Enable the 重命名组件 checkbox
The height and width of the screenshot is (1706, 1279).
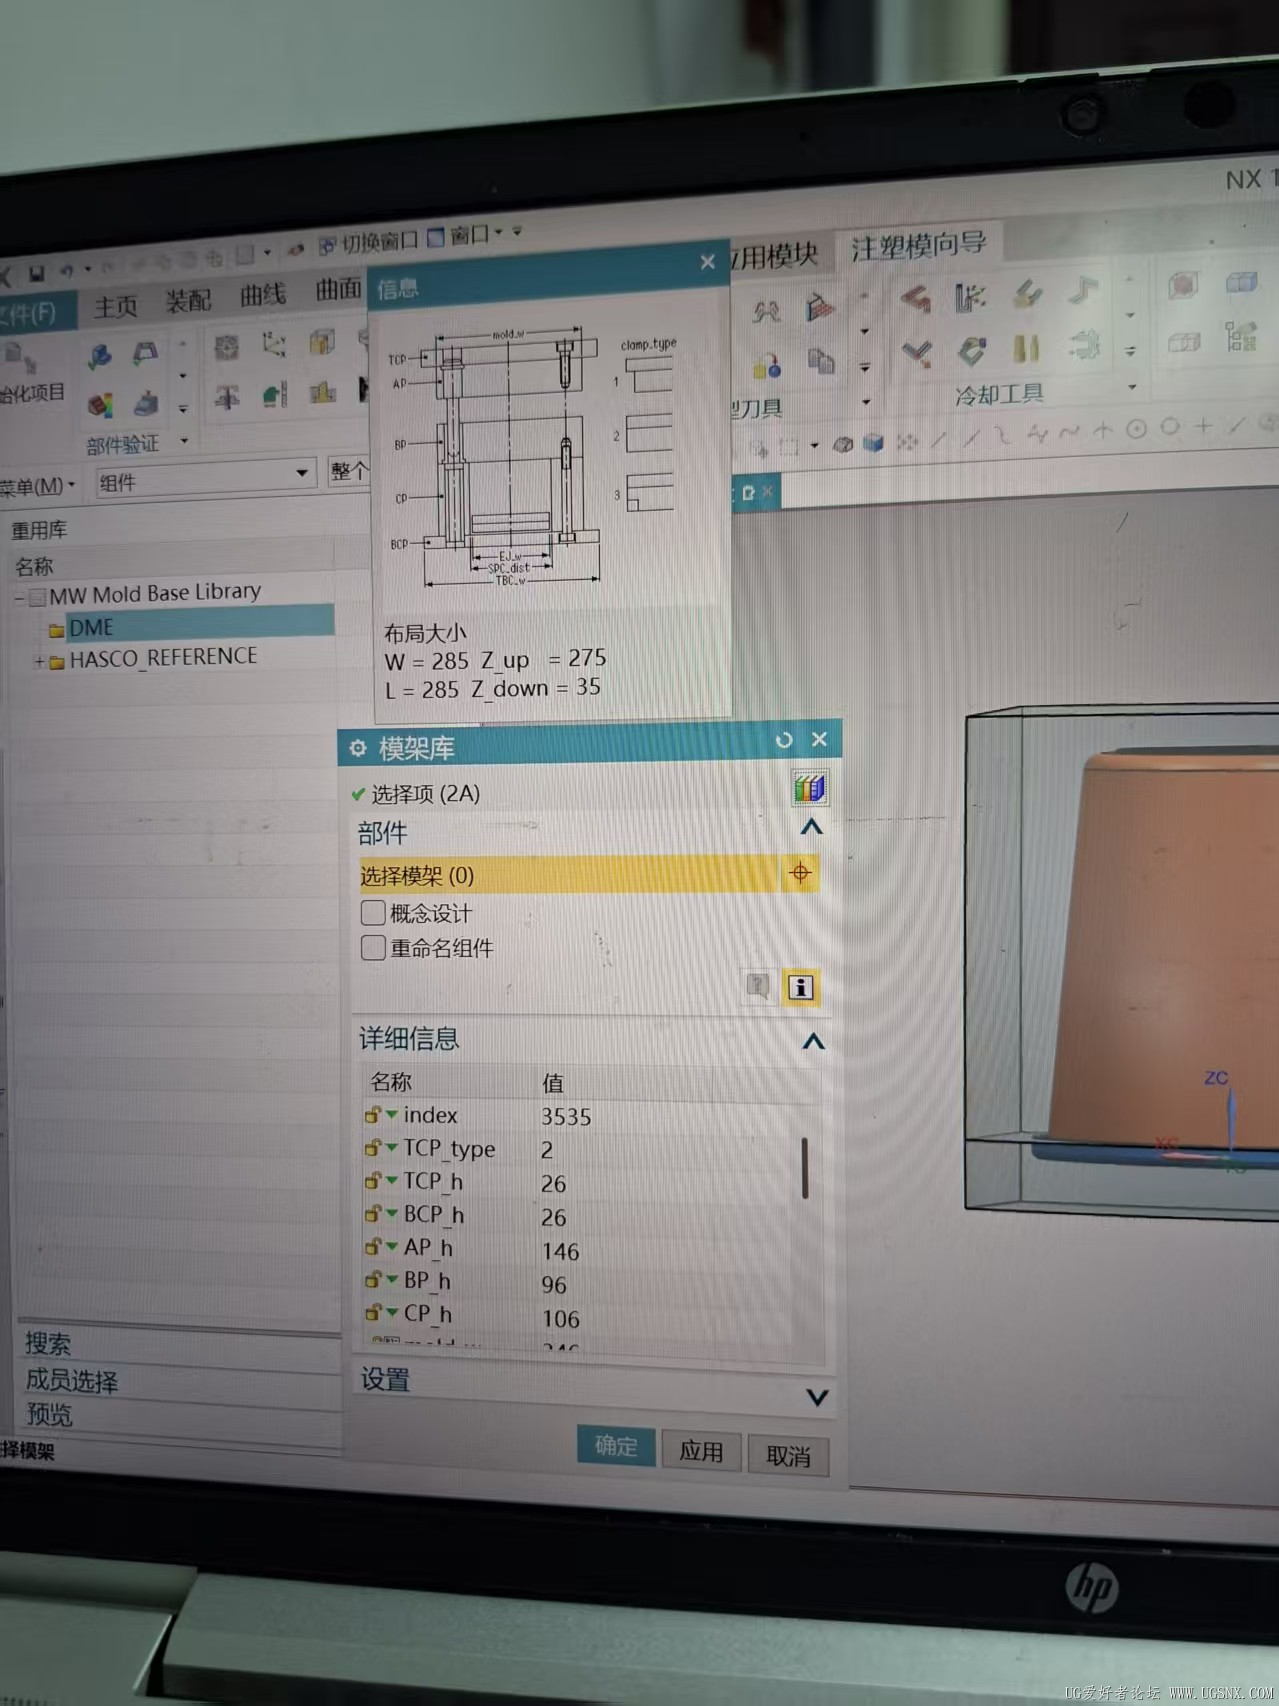coord(373,947)
